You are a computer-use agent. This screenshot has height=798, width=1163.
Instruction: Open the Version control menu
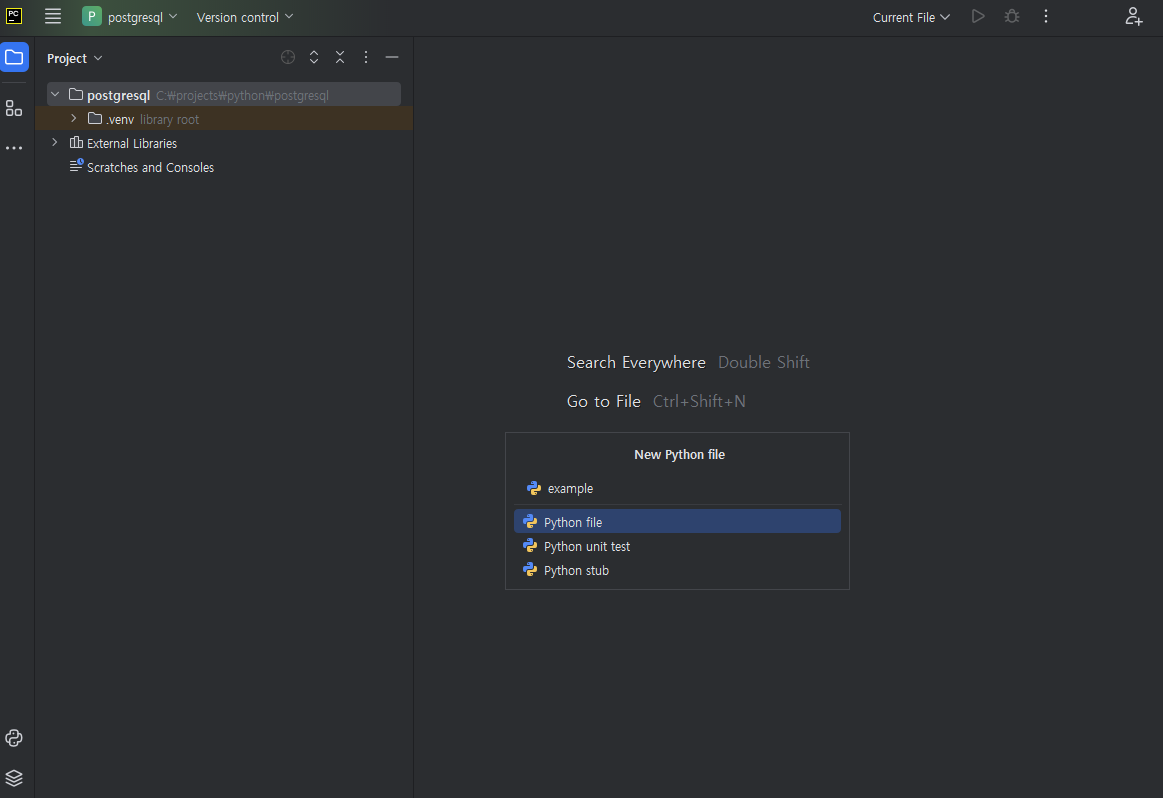pos(245,16)
